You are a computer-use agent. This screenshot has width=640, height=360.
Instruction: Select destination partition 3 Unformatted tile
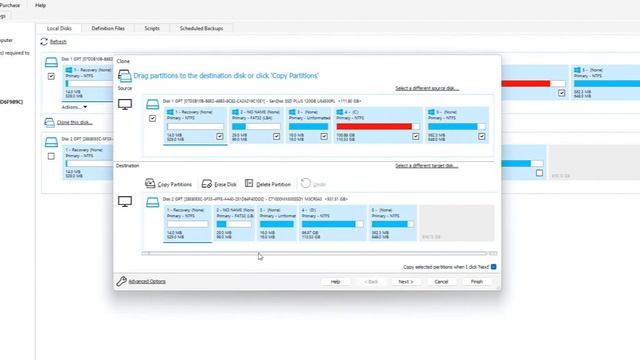tap(277, 223)
